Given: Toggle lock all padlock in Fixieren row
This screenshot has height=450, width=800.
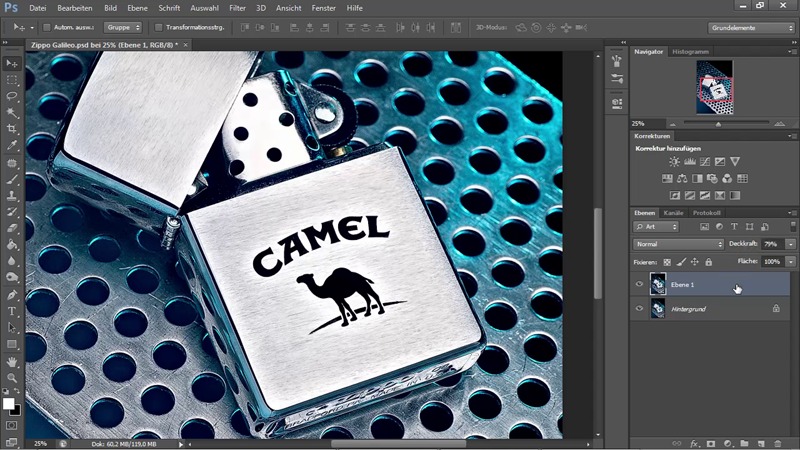Looking at the screenshot, I should (x=709, y=262).
